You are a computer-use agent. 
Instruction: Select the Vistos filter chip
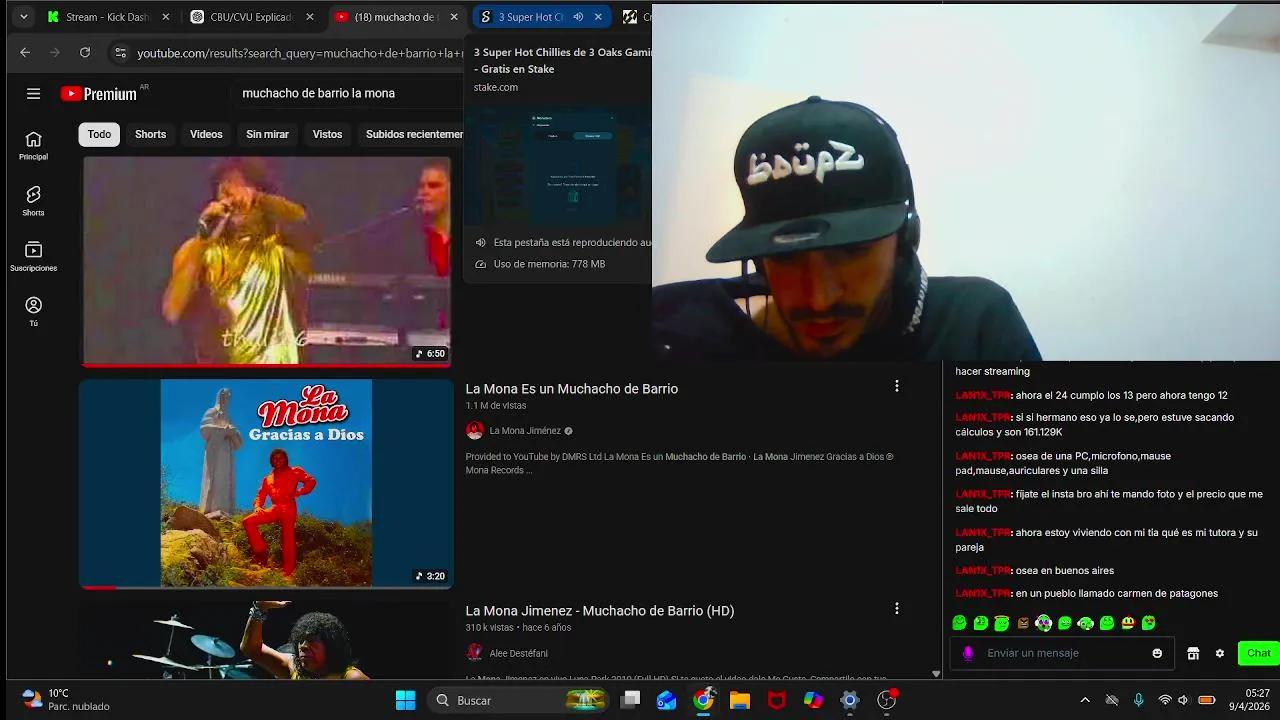click(x=327, y=134)
